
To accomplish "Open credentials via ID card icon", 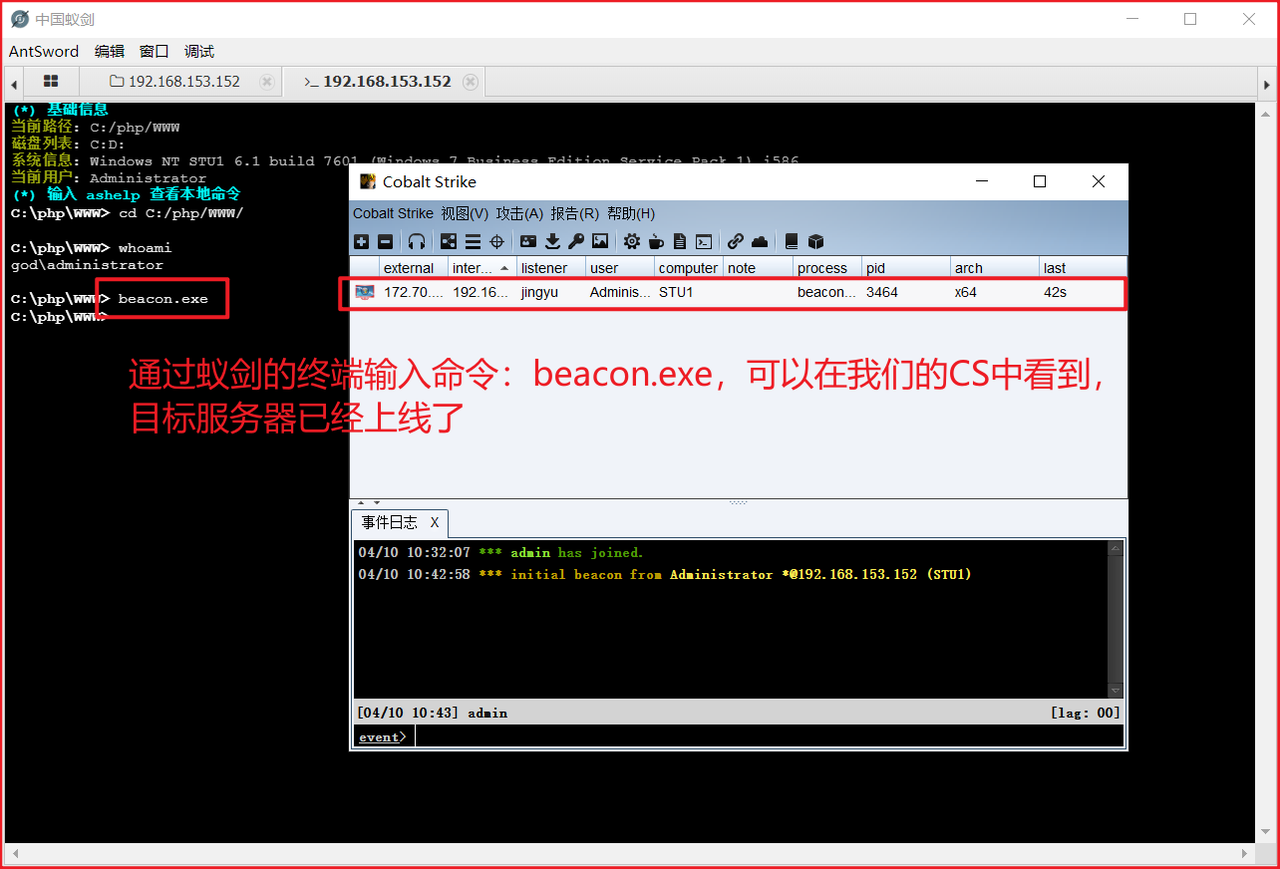I will (528, 241).
